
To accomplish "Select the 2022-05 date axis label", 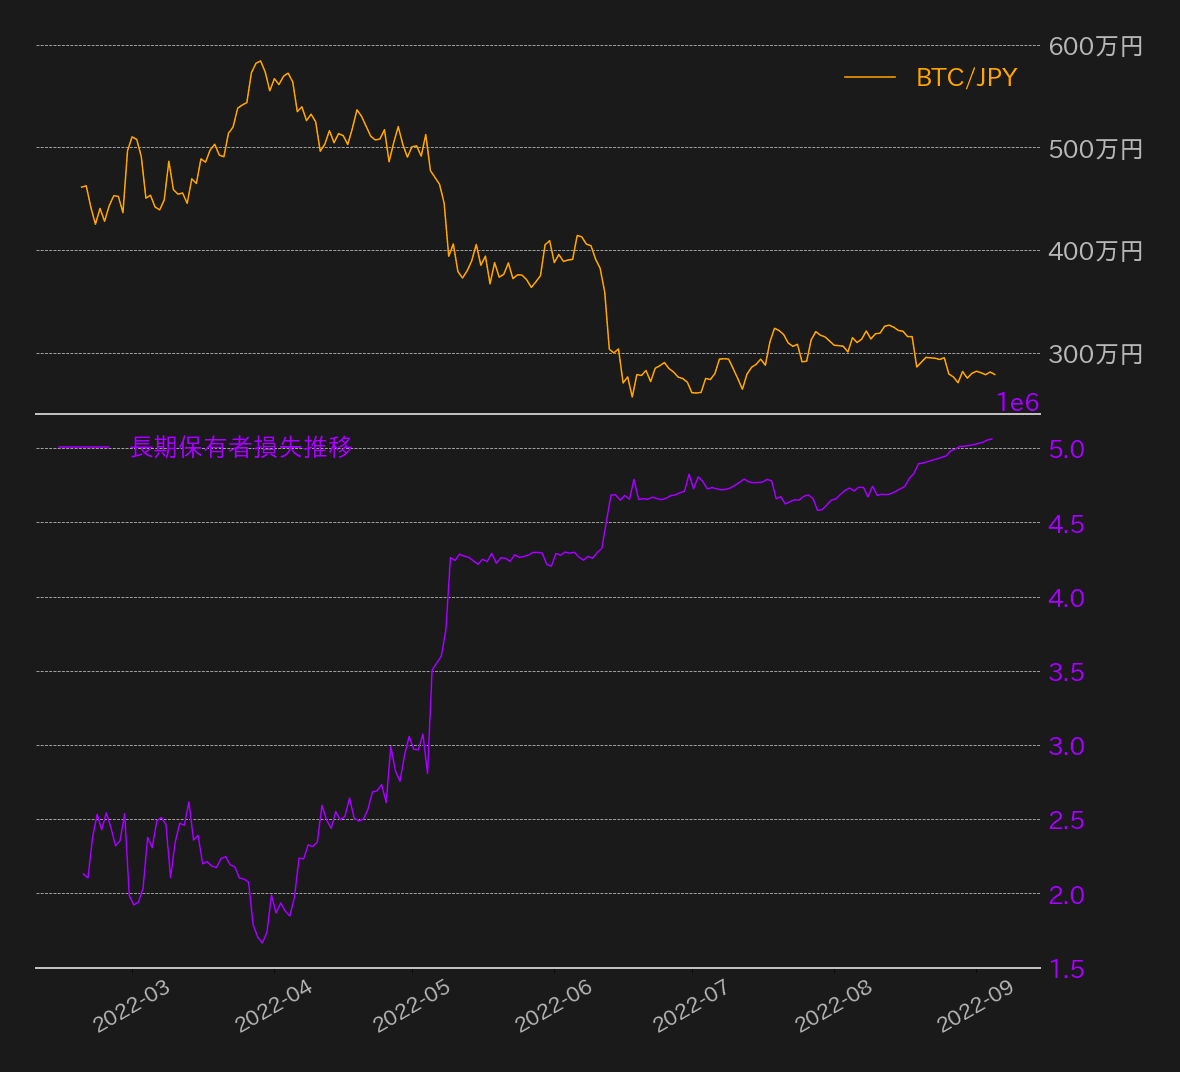I will point(412,1006).
